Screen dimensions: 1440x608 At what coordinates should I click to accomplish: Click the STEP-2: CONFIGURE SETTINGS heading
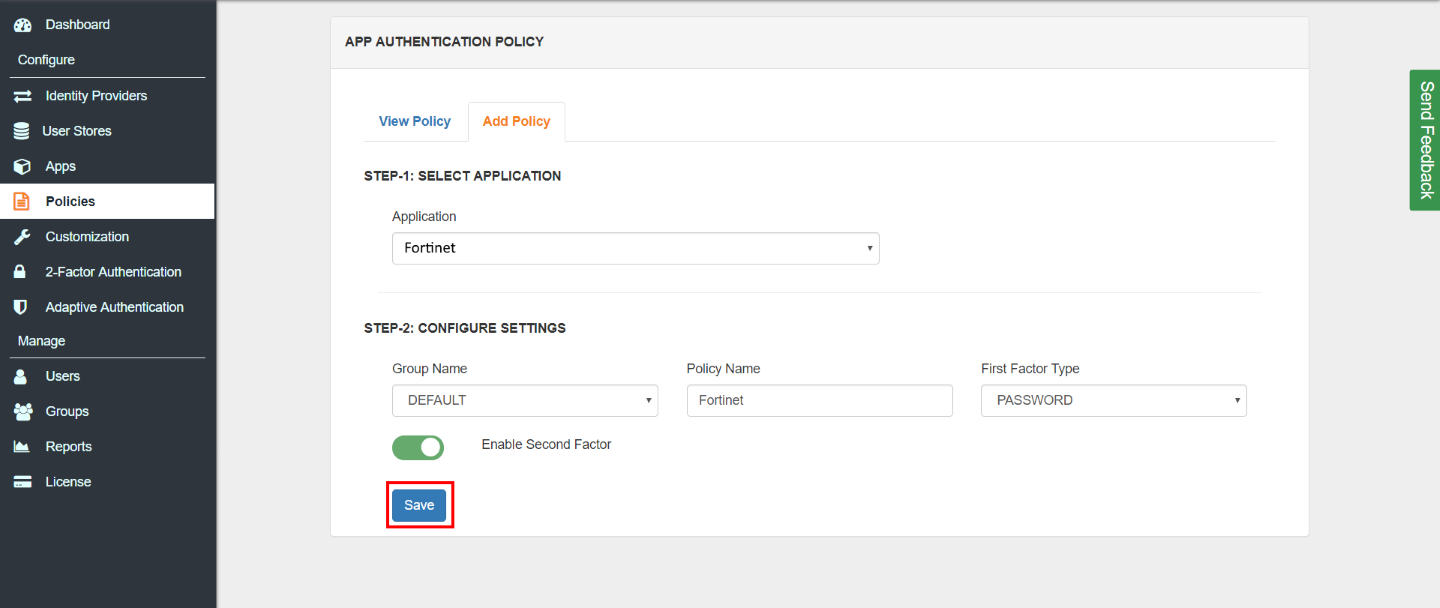coord(465,328)
